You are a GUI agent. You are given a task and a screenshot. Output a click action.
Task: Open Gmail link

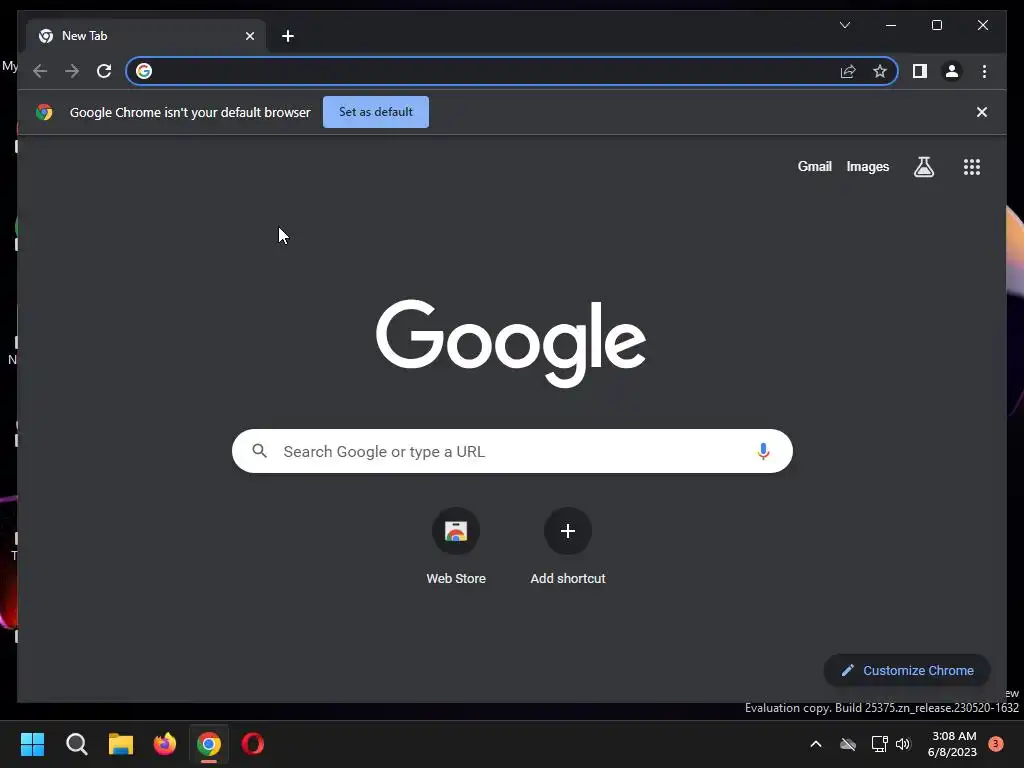[x=814, y=167]
